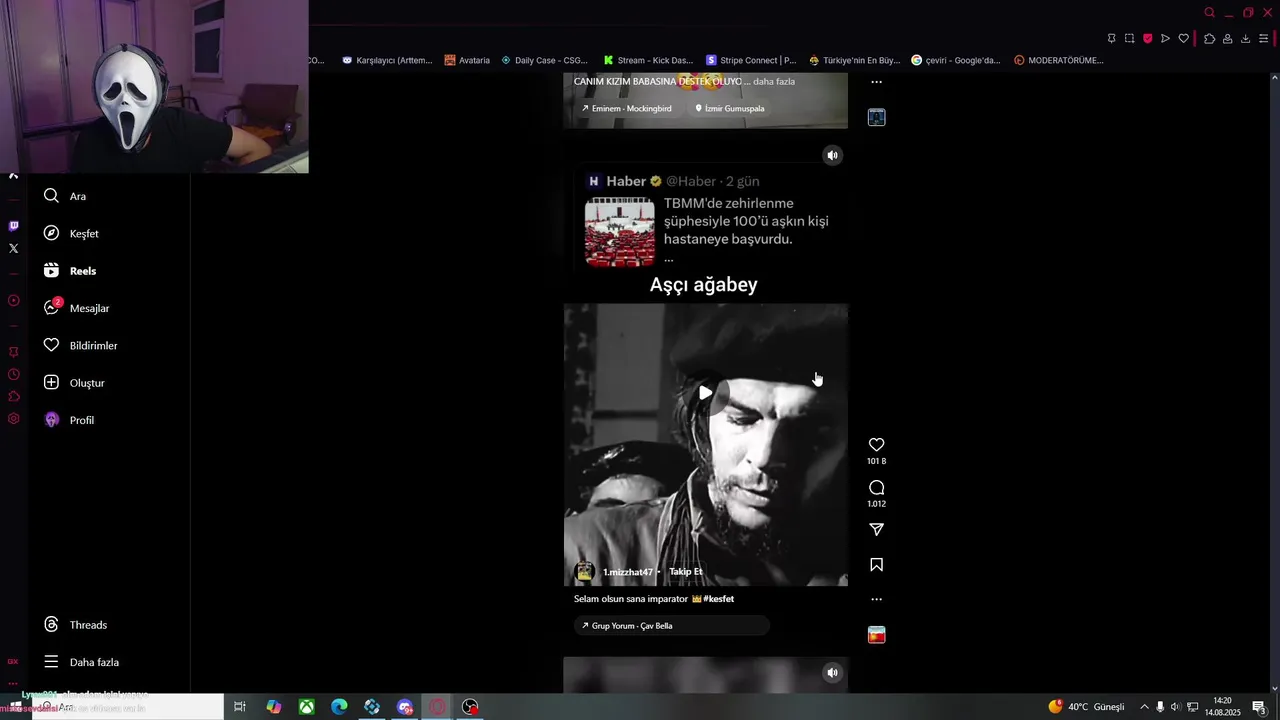Image resolution: width=1280 pixels, height=720 pixels.
Task: Expand caption with daha fazla
Action: point(774,81)
